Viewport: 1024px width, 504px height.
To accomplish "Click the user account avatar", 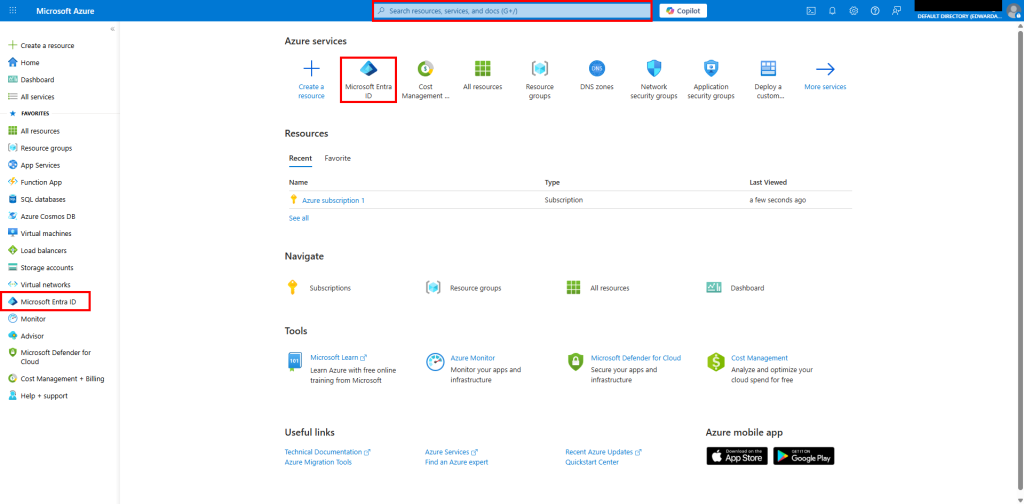I will pos(1013,10).
